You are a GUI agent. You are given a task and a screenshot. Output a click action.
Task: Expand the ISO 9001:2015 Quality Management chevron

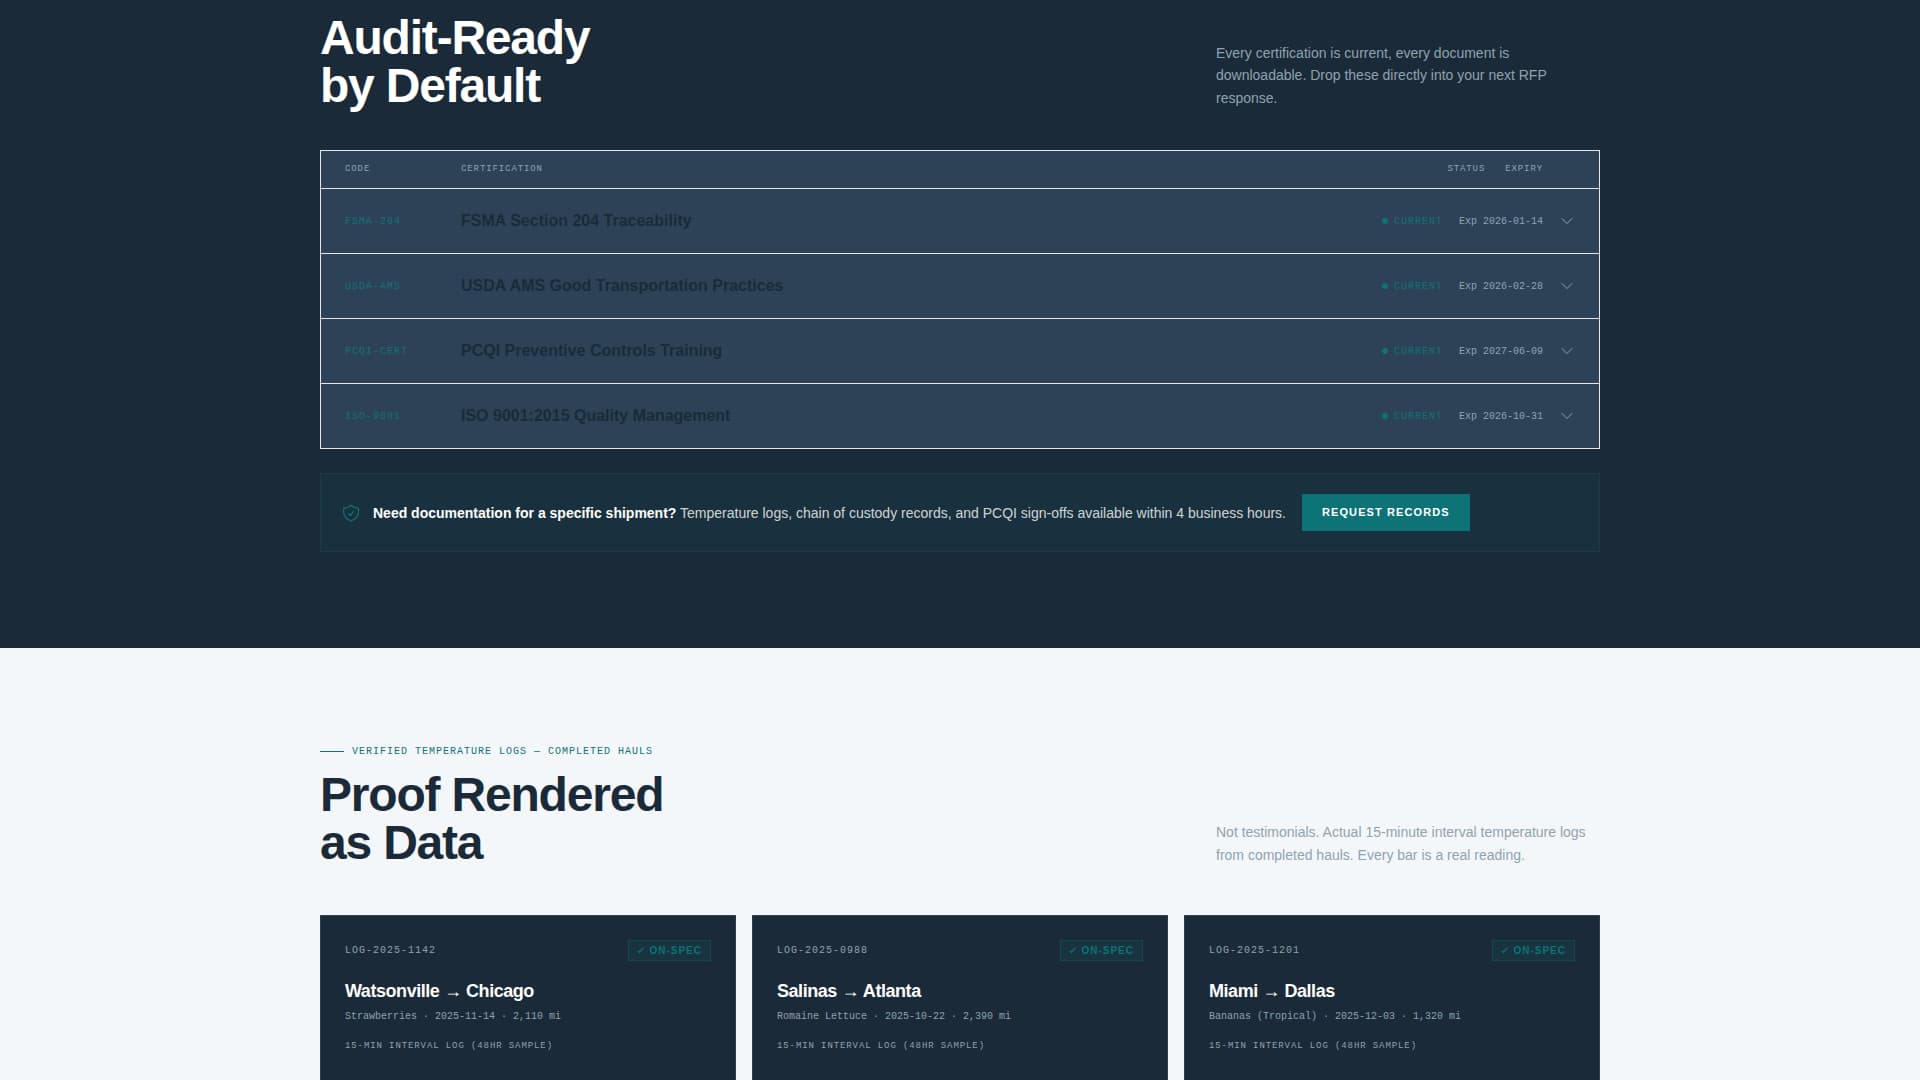click(1566, 416)
